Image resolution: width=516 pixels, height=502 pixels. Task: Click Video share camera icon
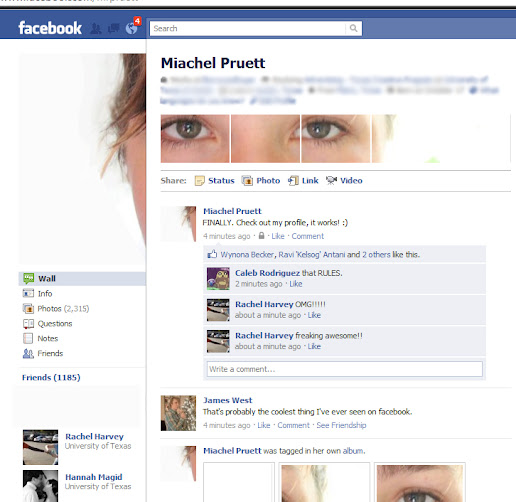click(x=331, y=180)
